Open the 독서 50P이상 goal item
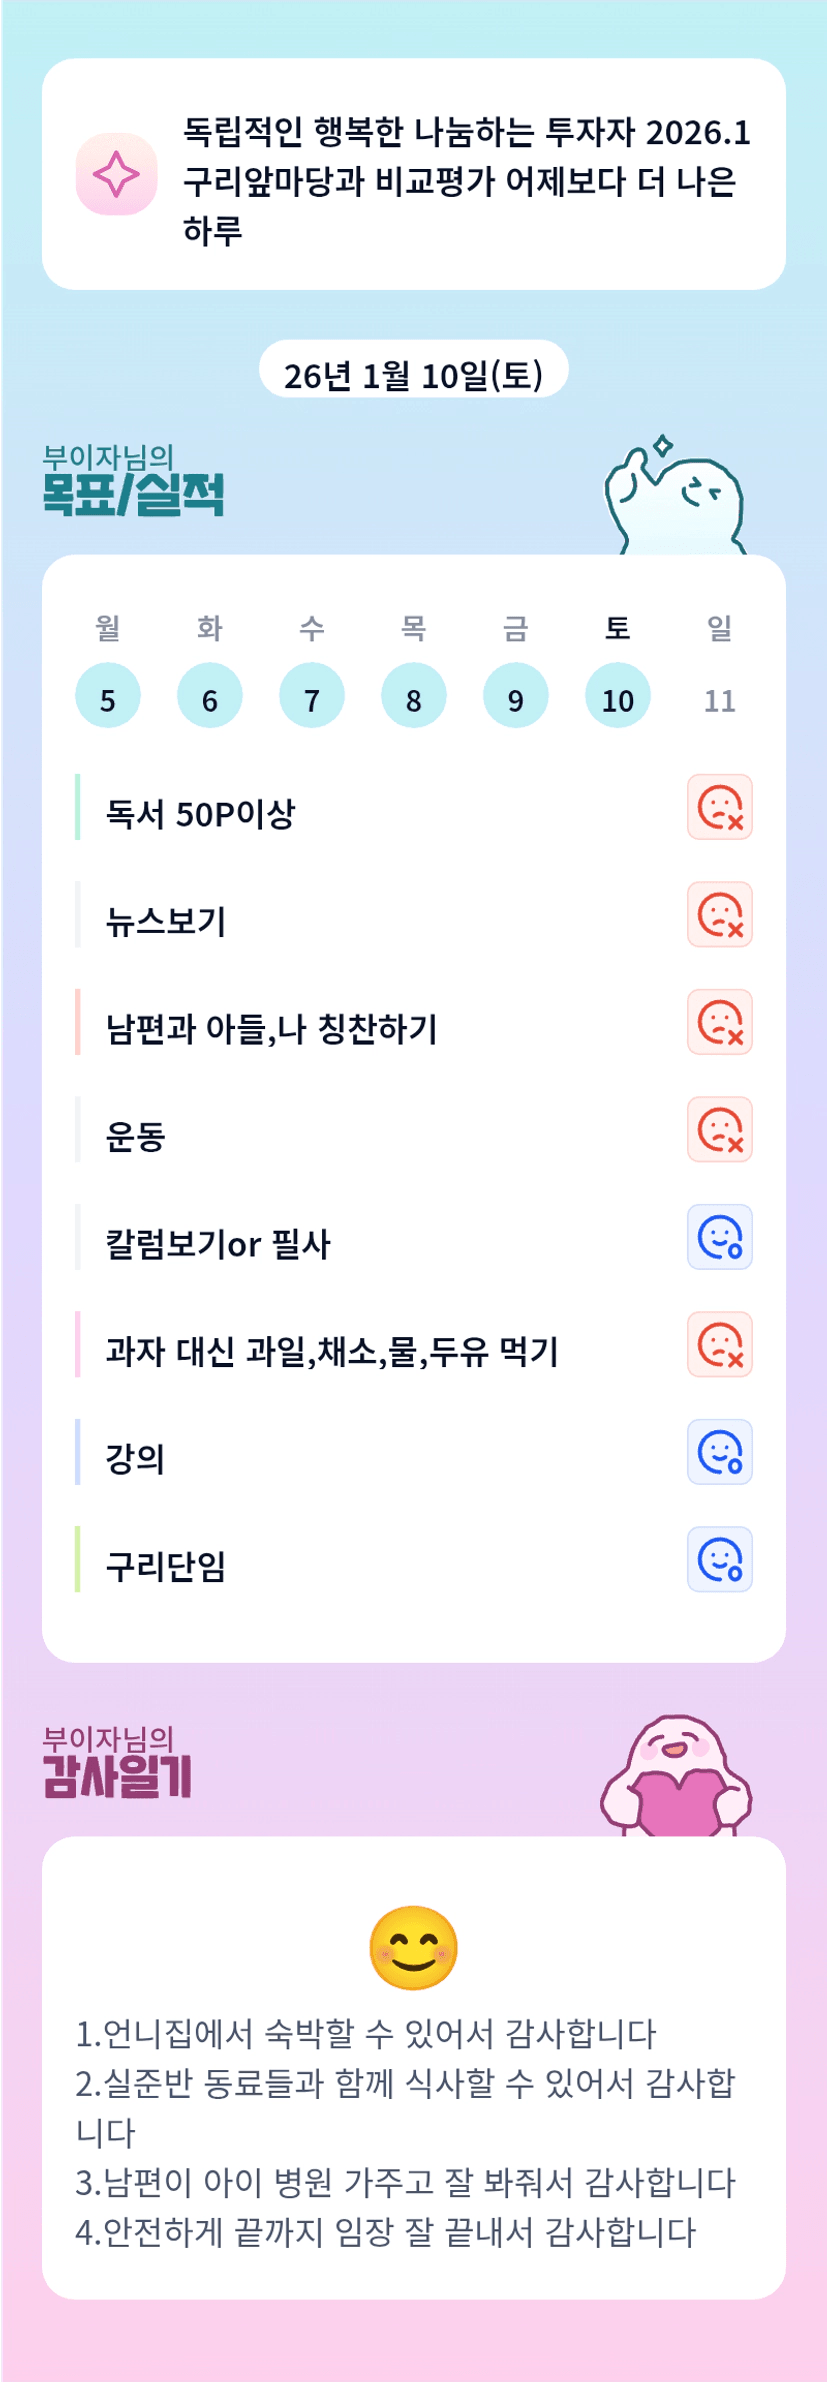 200,814
